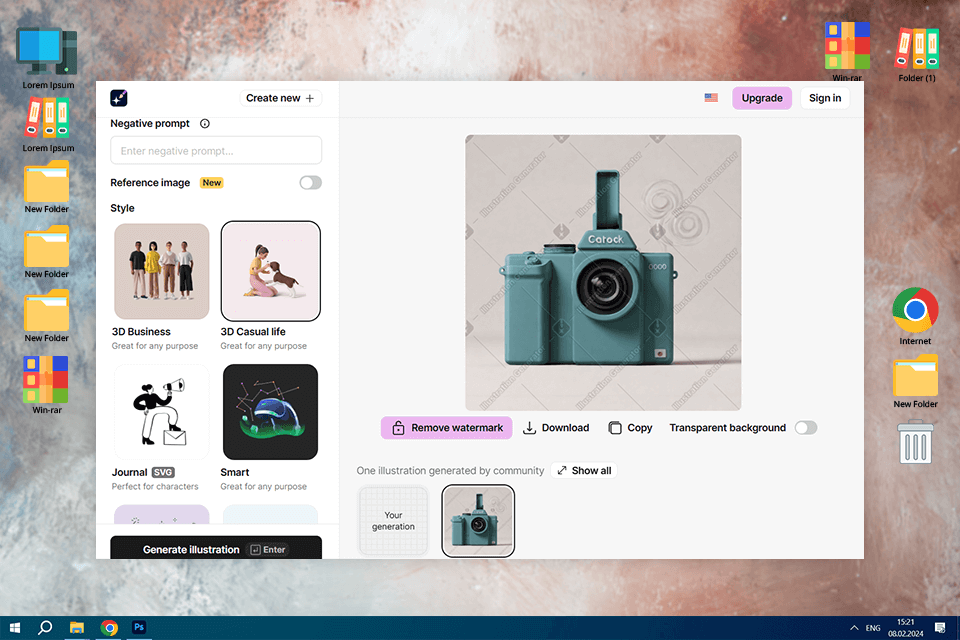960x640 pixels.
Task: Select the left Win-rar desktop icon
Action: 47,385
